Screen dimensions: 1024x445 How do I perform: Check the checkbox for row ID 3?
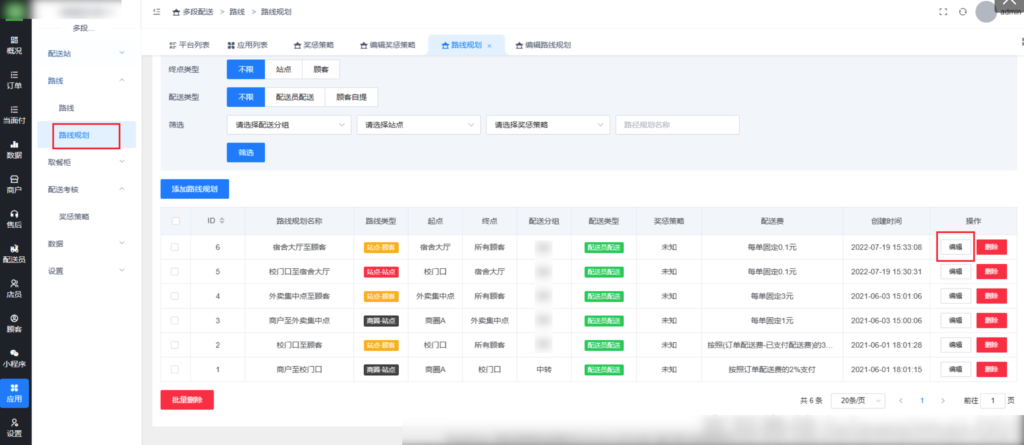pyautogui.click(x=175, y=320)
